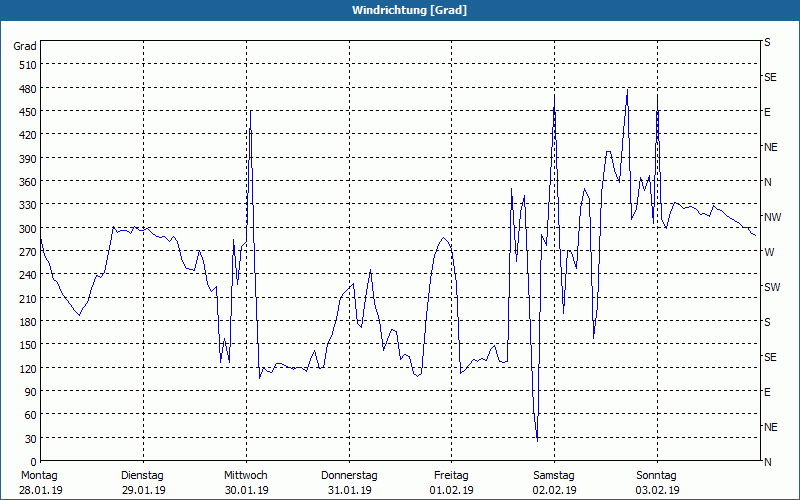Screen dimensions: 800x500
Task: Click the 30 axis tick label
Action: coord(30,439)
